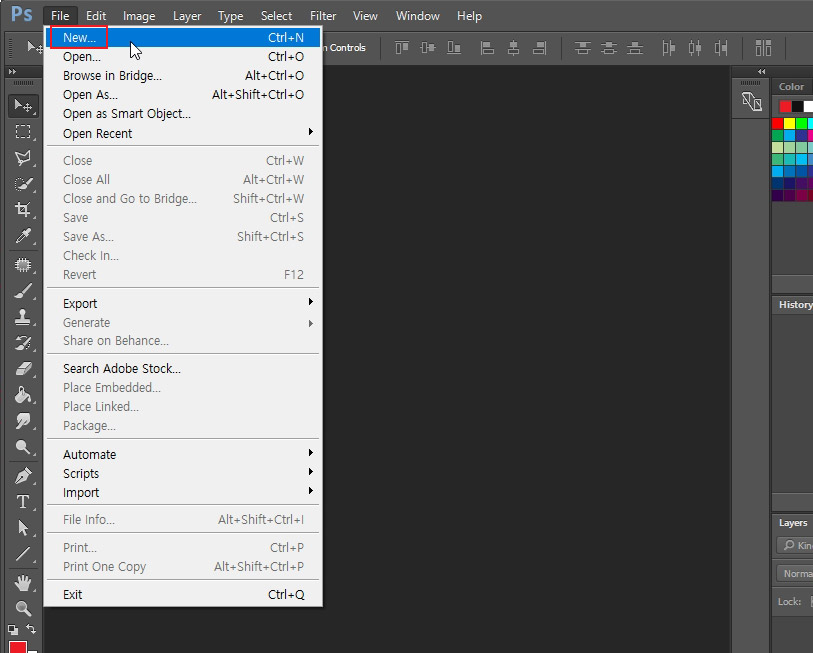This screenshot has width=813, height=653.
Task: Switch to the Color panel tab
Action: coord(791,87)
